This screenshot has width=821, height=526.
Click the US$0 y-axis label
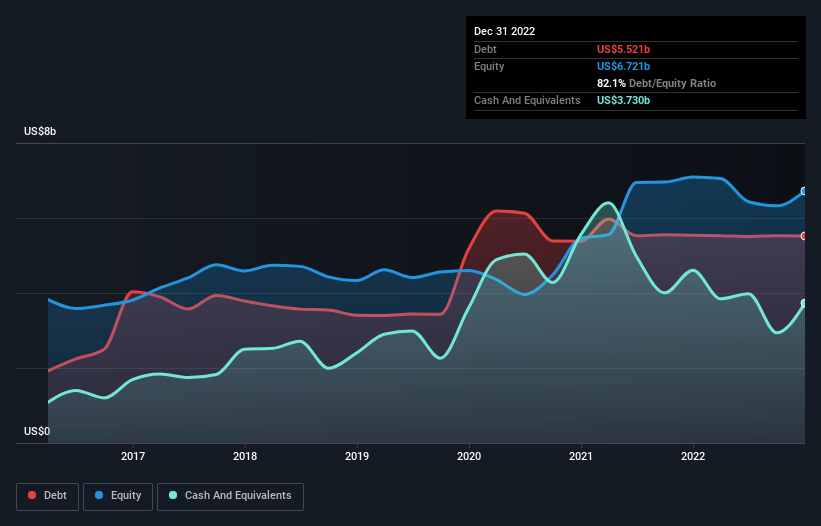coord(37,431)
